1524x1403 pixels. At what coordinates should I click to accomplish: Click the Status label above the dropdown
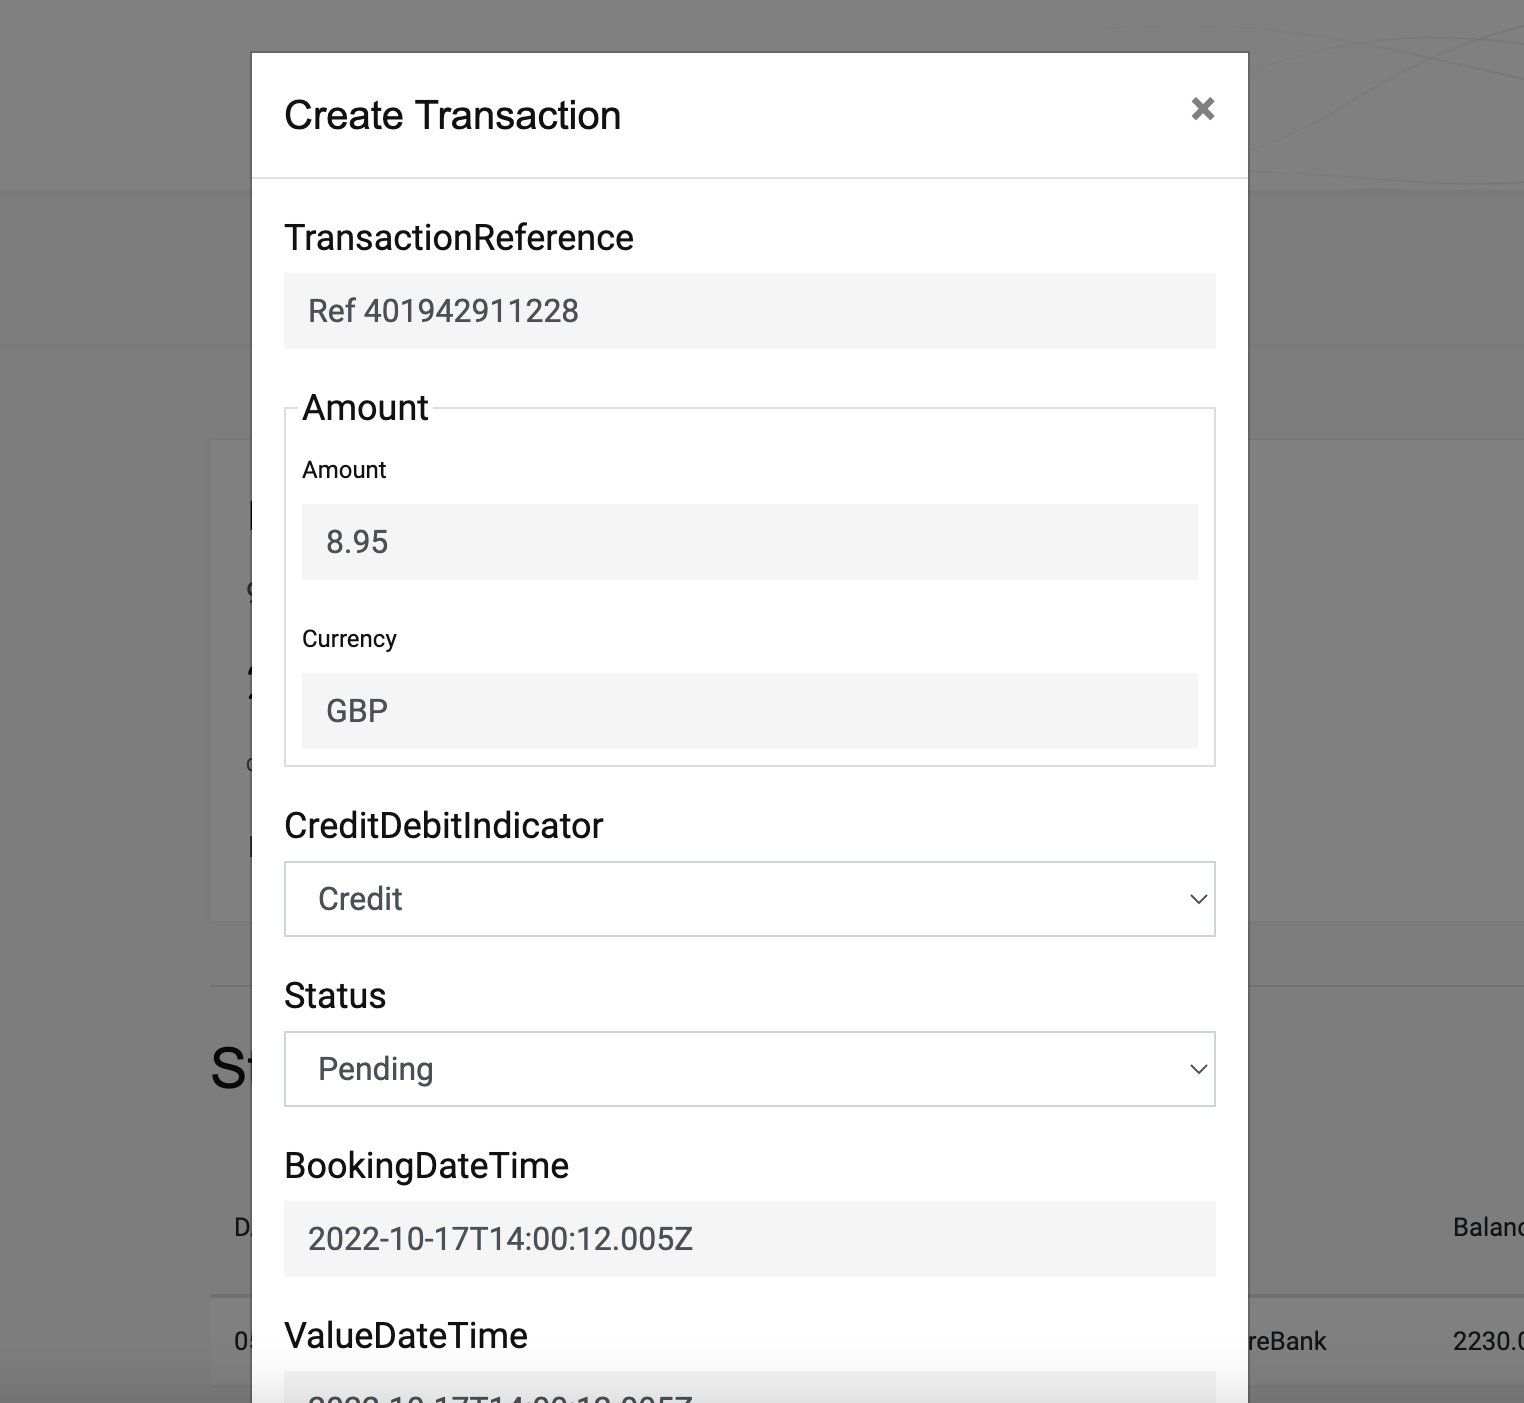334,995
